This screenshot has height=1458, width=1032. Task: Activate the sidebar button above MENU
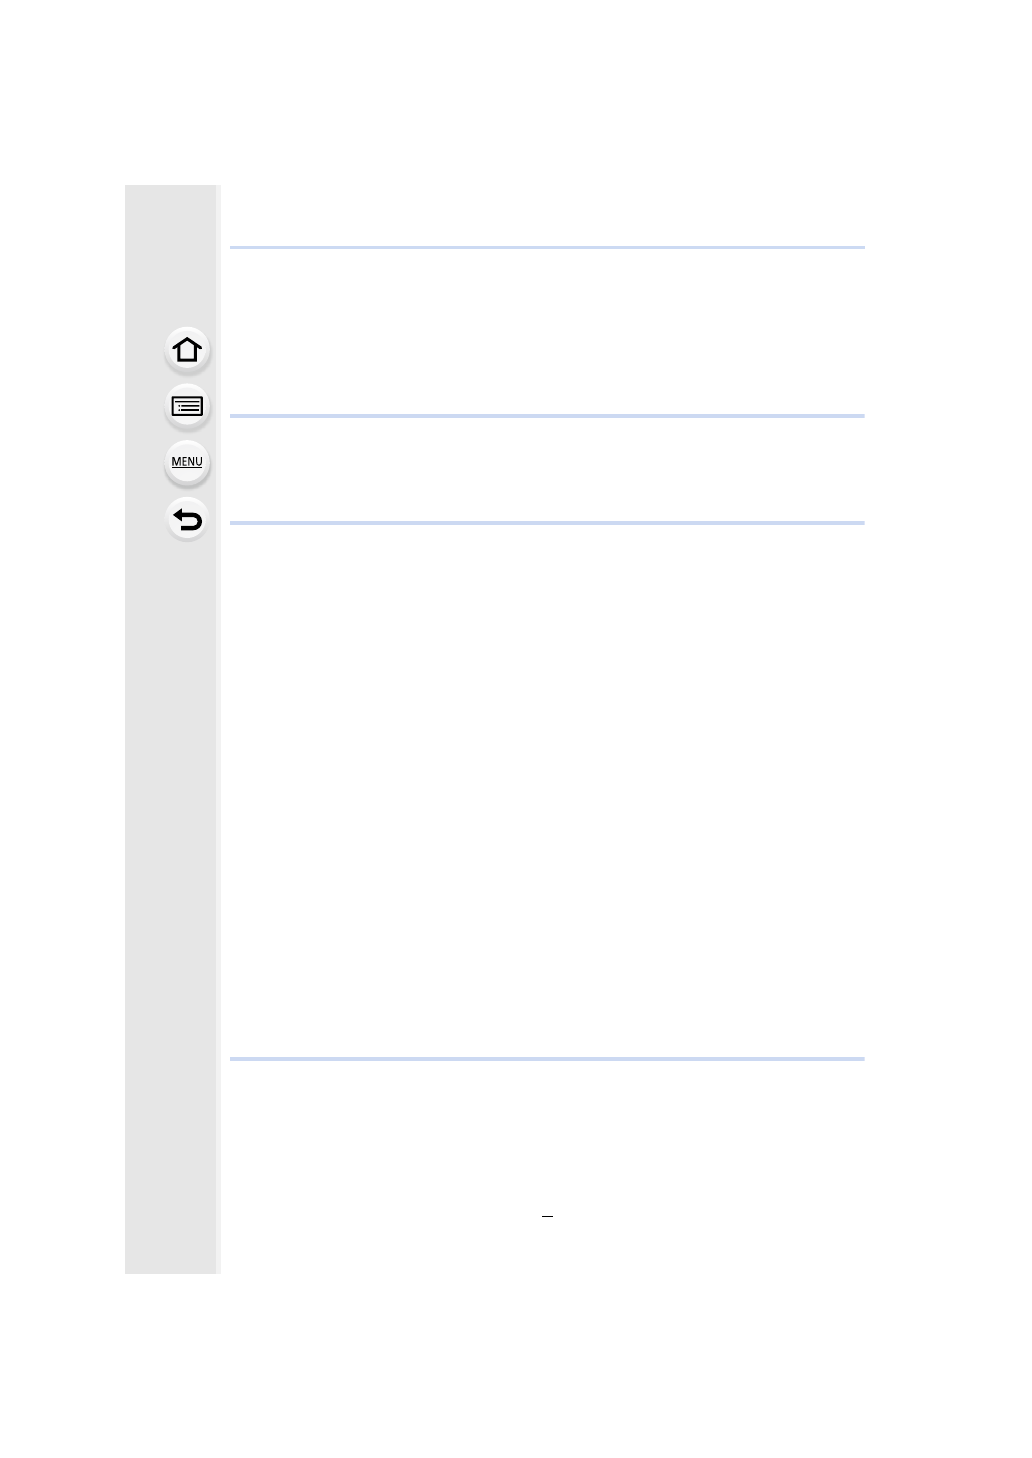[x=187, y=407]
